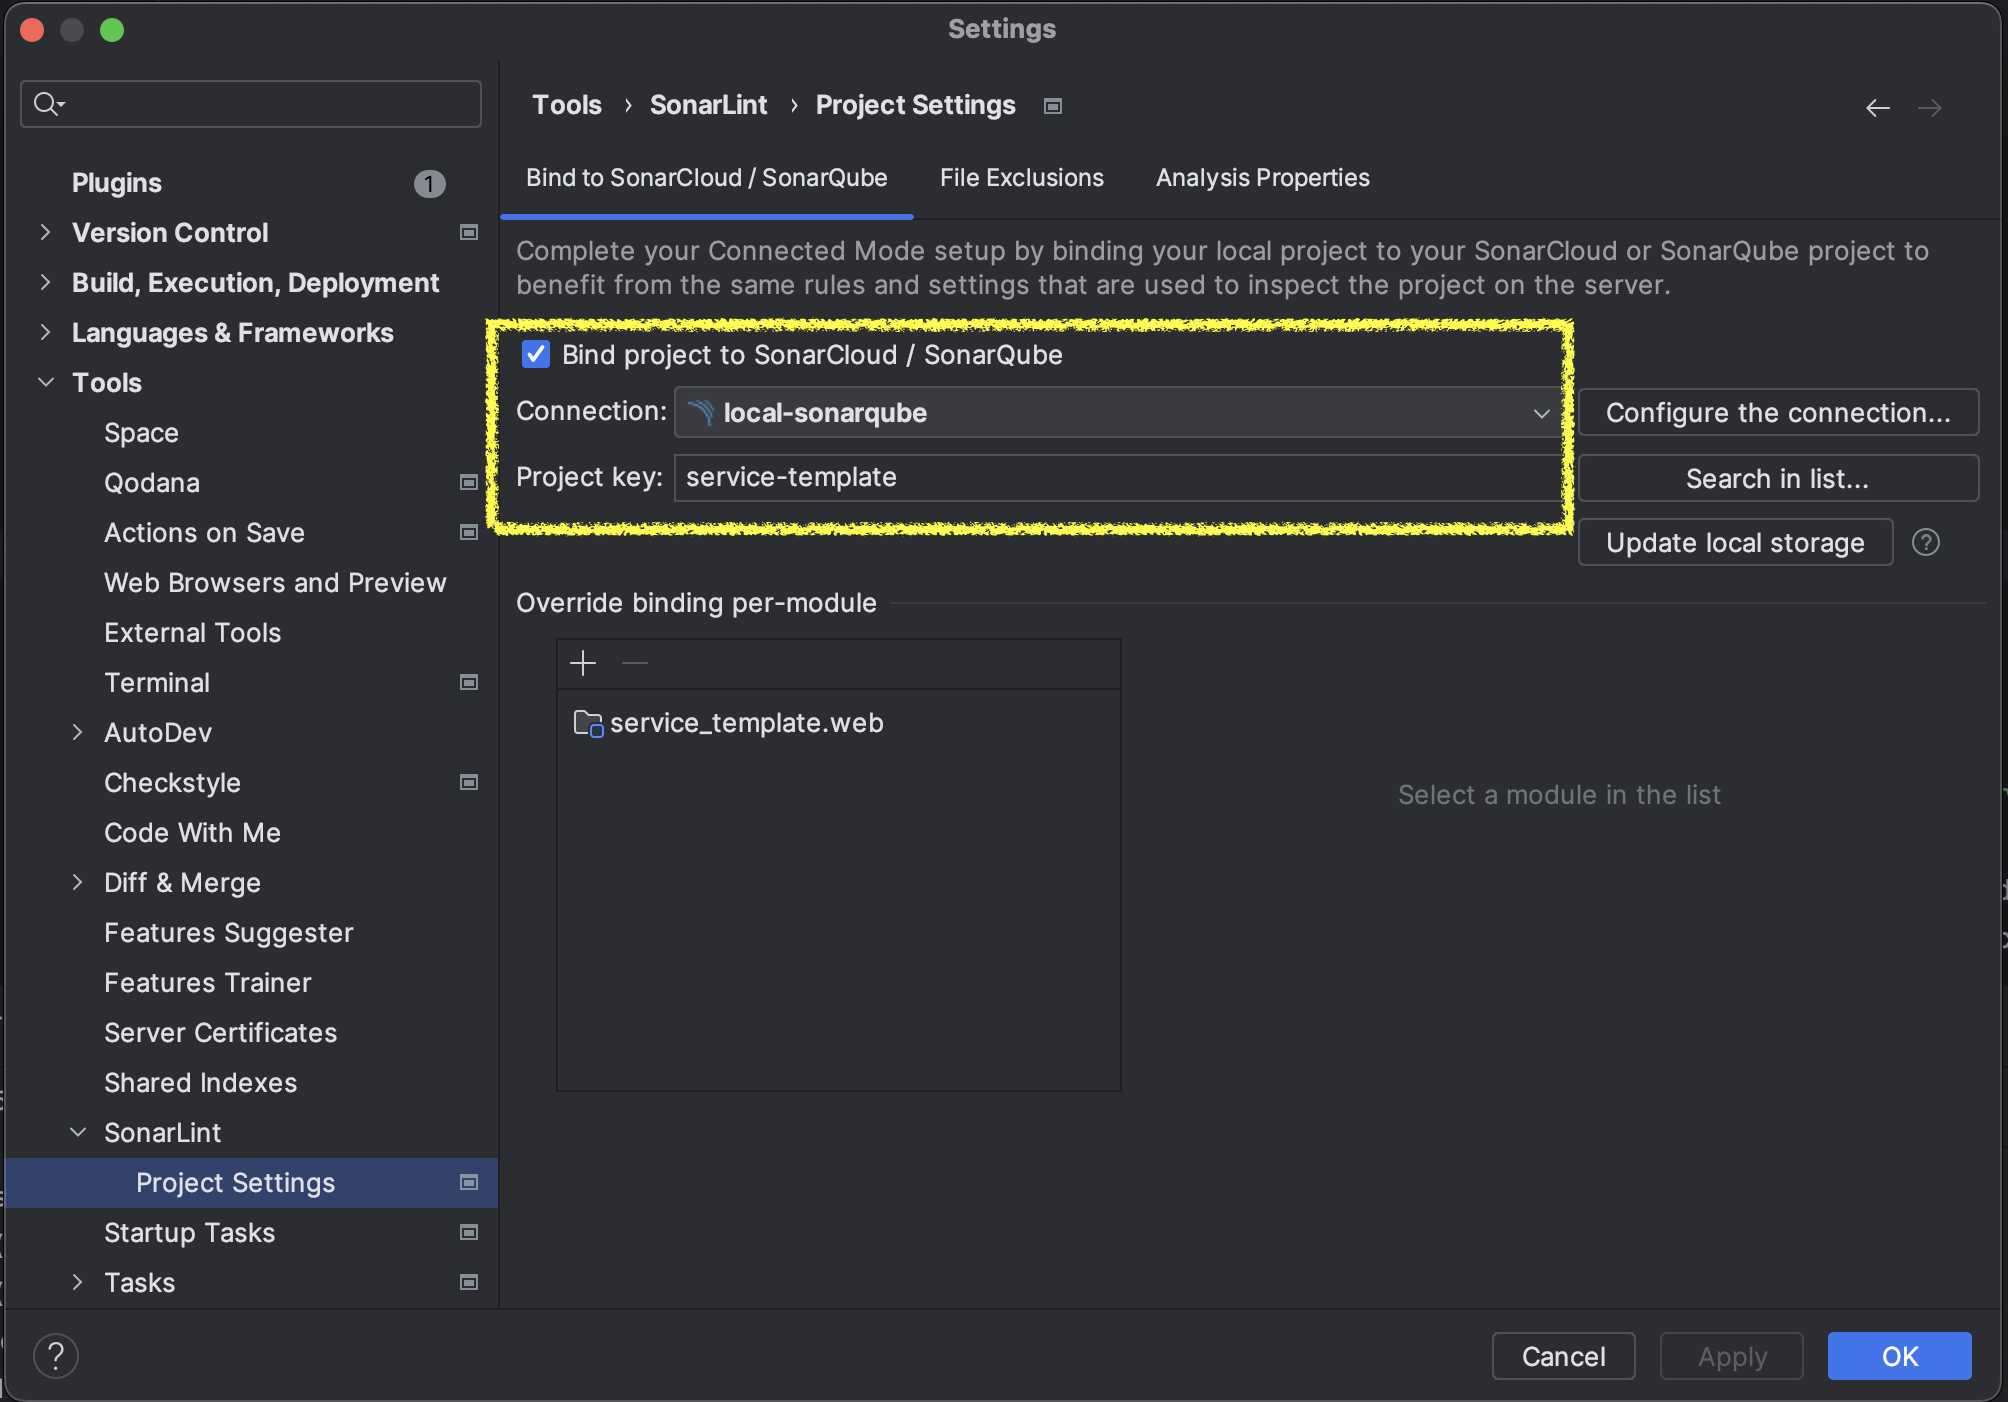Click the project-level icon next to Project Settings breadcrumb
The height and width of the screenshot is (1402, 2008).
[1052, 106]
